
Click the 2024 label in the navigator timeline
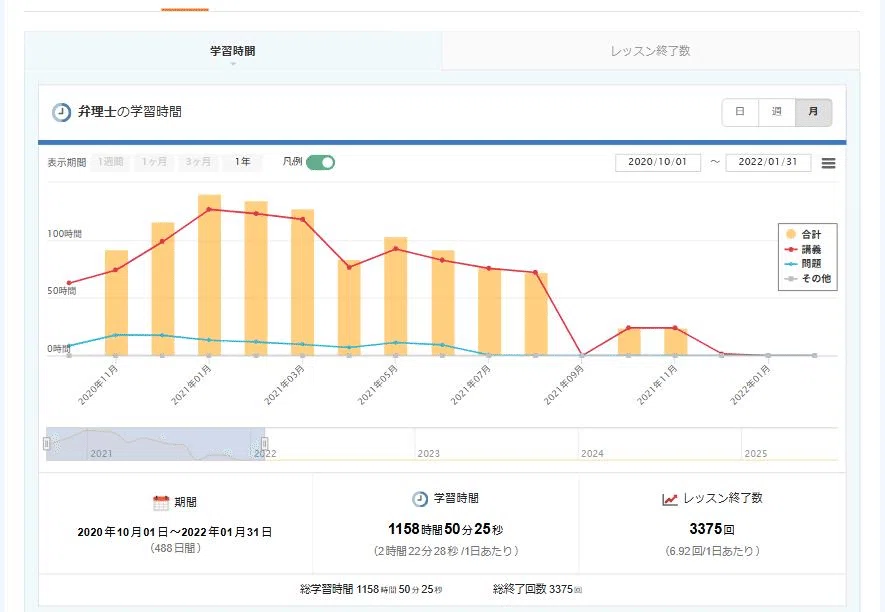click(x=592, y=453)
